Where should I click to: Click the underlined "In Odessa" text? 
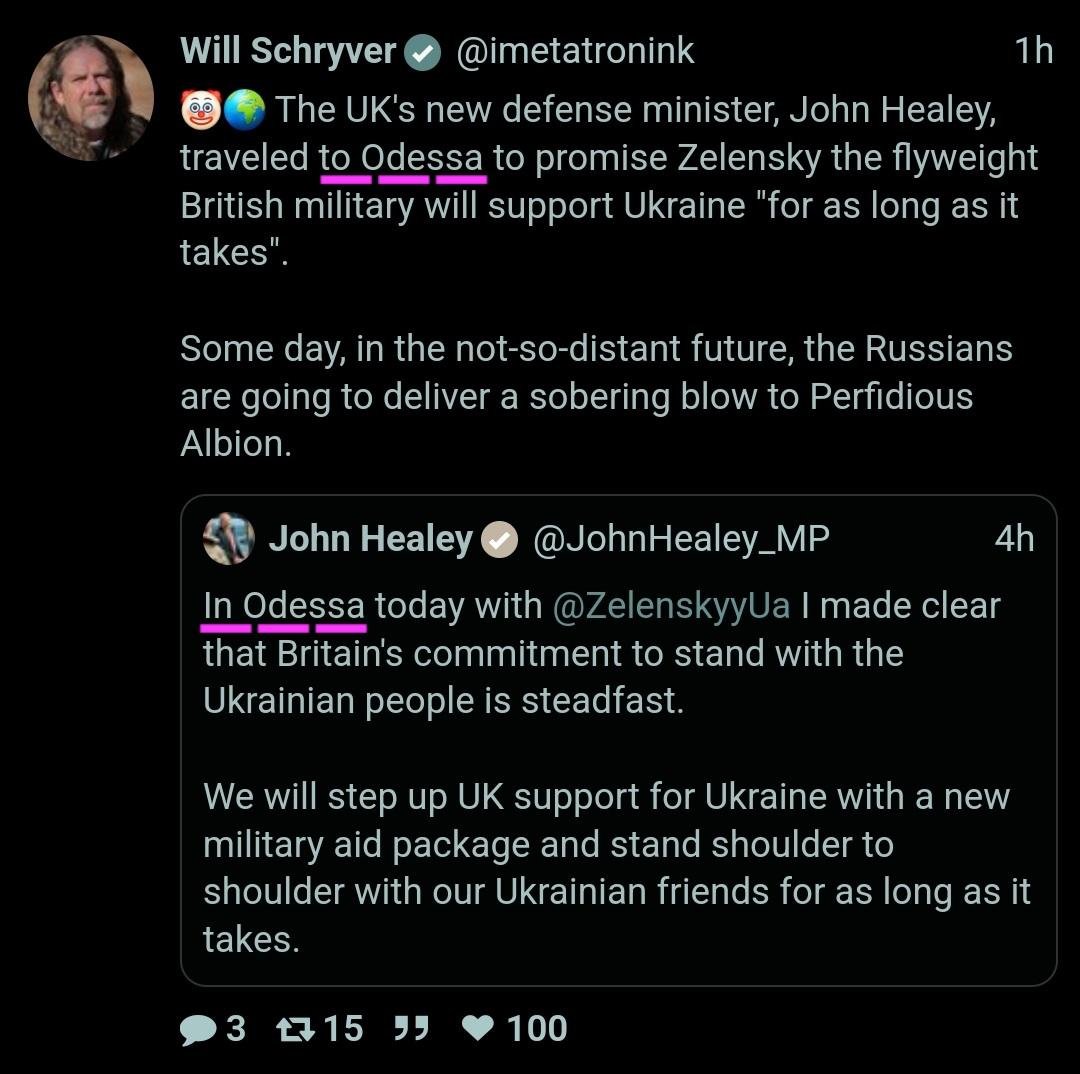point(284,606)
